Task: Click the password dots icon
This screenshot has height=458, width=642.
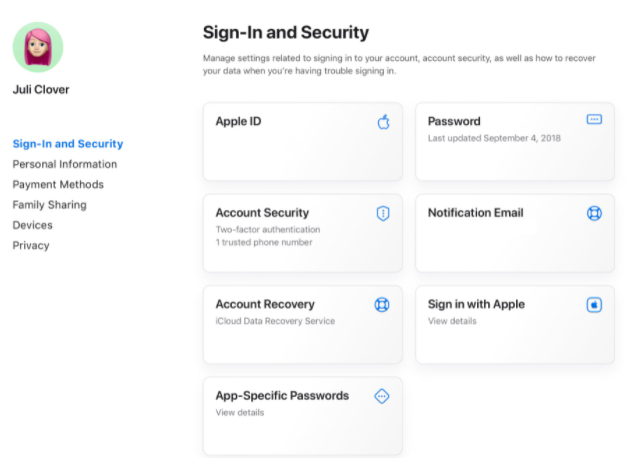Action: pyautogui.click(x=594, y=120)
